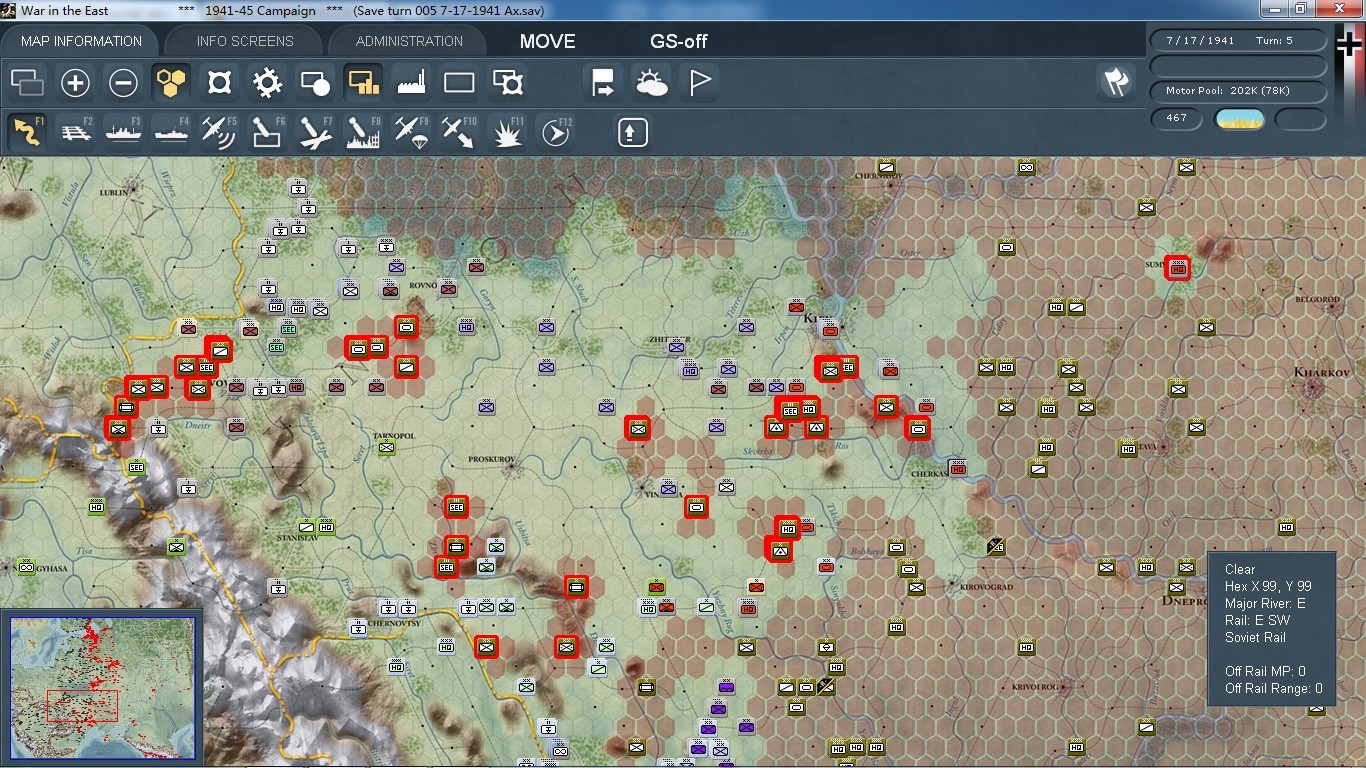Toggle the square-with-corner-nodes map overlay icon
Screen dimensions: 1366x768
219,83
